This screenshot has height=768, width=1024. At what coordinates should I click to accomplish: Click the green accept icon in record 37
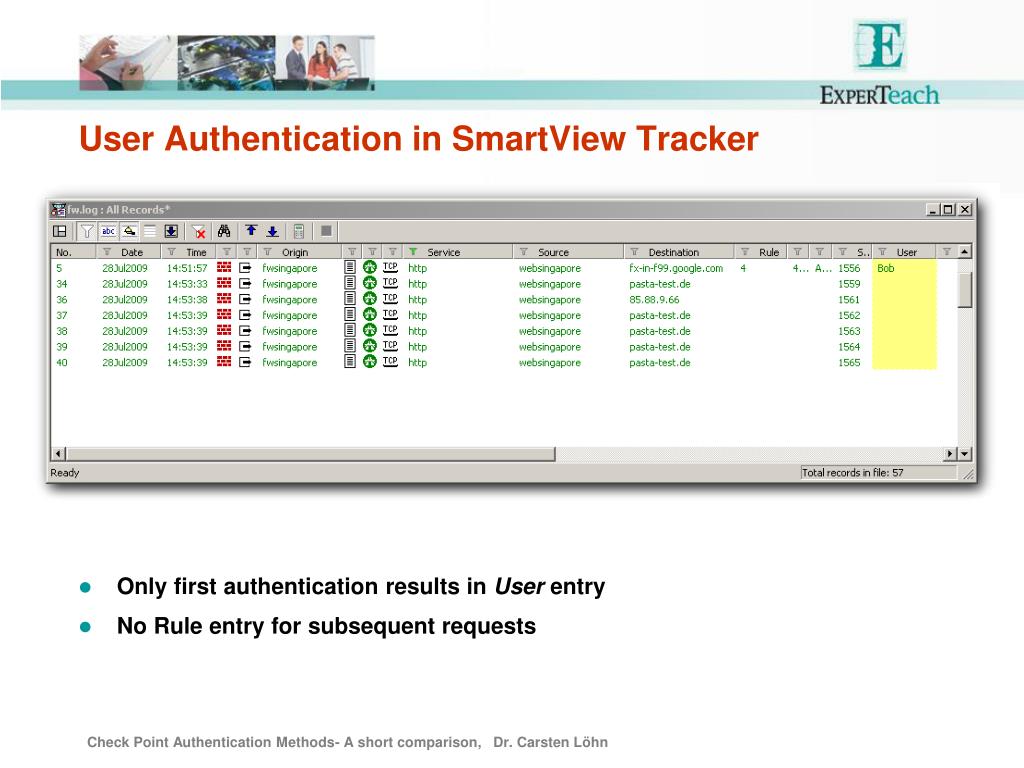click(370, 314)
